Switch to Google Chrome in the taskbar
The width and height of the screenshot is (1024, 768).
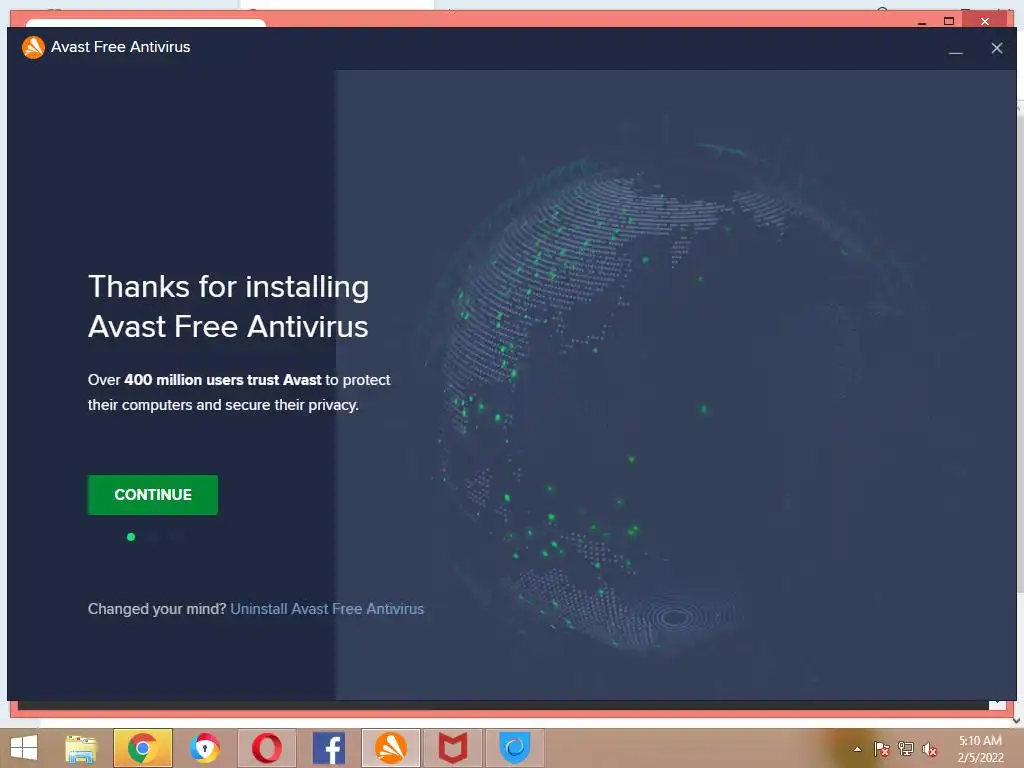(143, 748)
